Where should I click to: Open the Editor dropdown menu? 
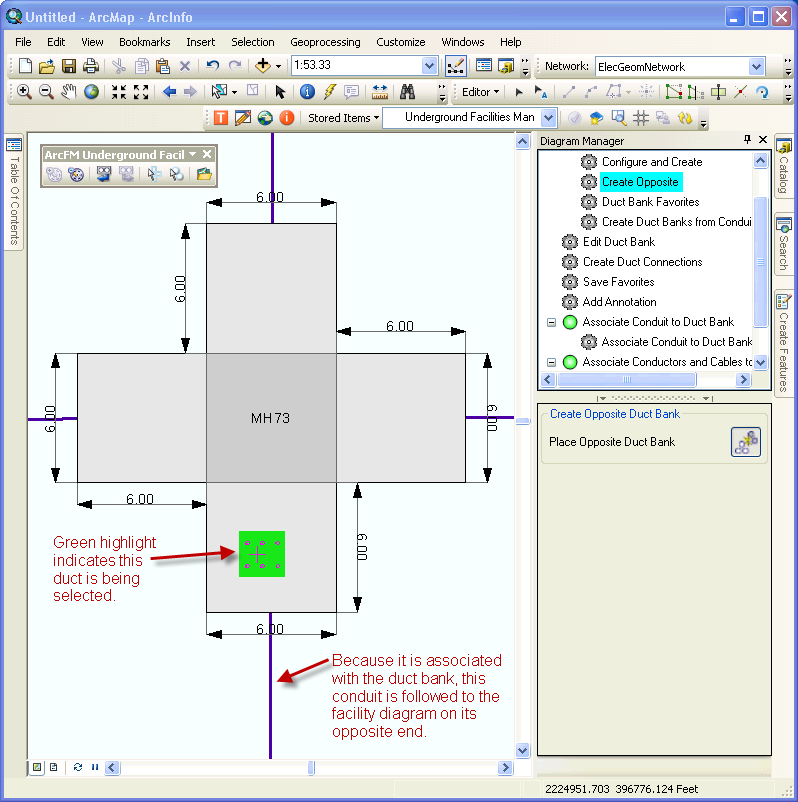pos(480,92)
